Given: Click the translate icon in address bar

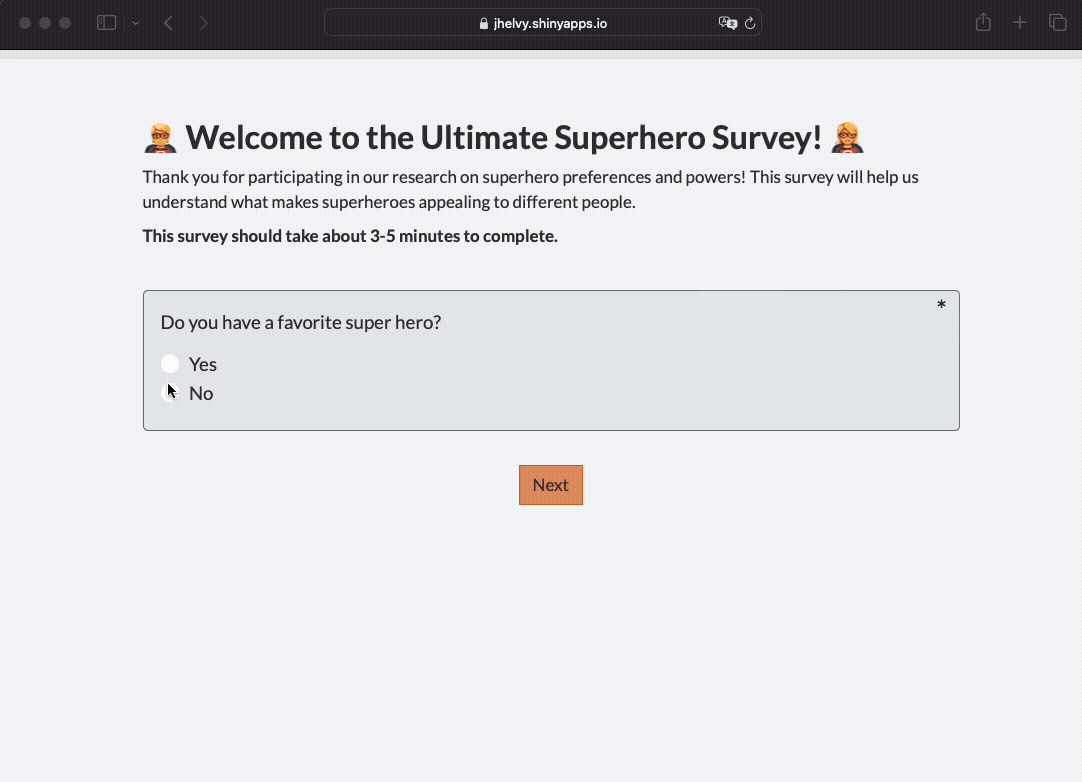Looking at the screenshot, I should [x=727, y=23].
